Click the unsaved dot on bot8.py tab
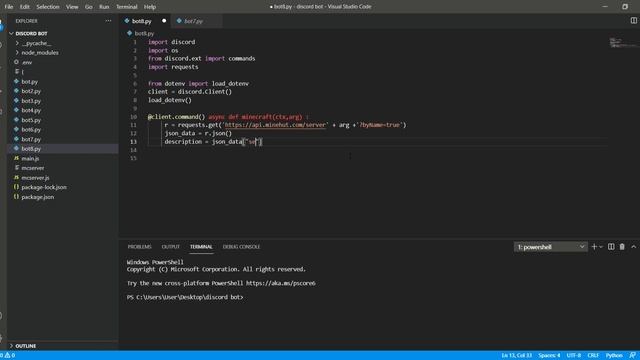The image size is (640, 360). click(x=164, y=21)
